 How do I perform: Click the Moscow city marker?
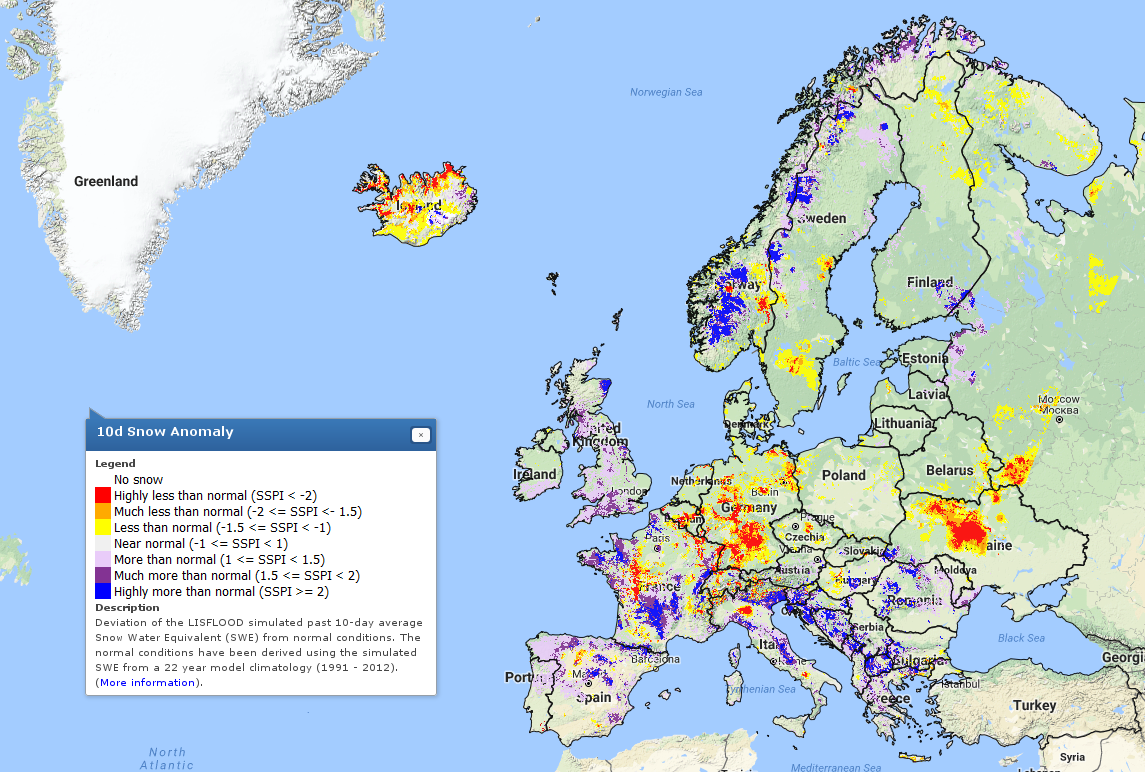point(1059,420)
